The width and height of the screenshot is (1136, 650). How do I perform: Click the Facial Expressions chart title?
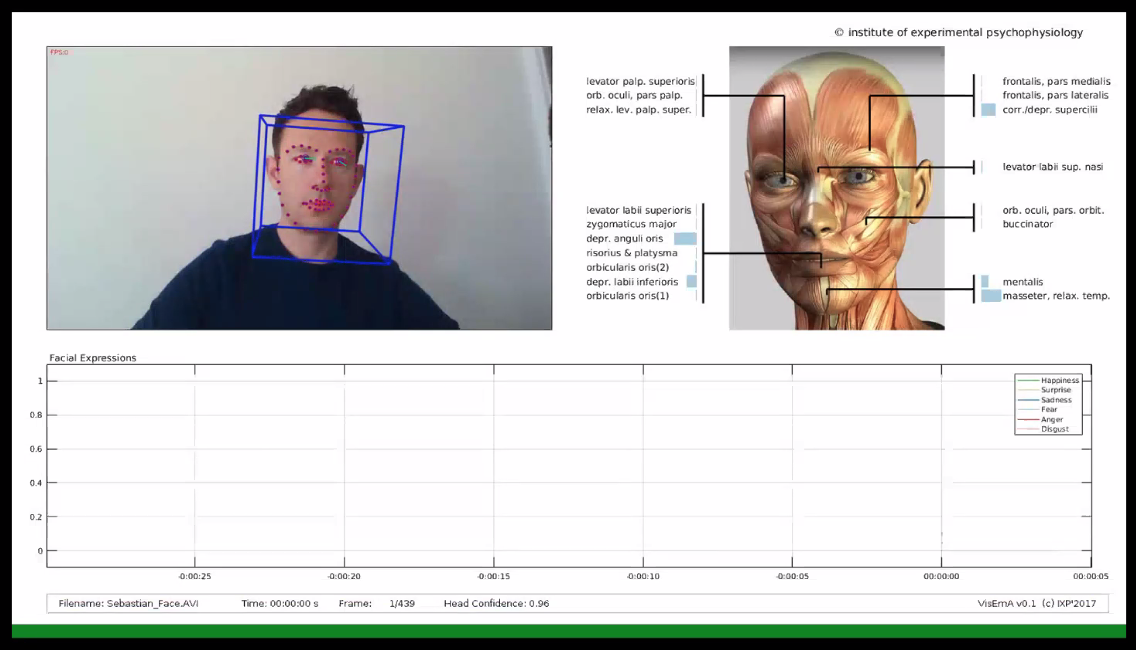[93, 358]
